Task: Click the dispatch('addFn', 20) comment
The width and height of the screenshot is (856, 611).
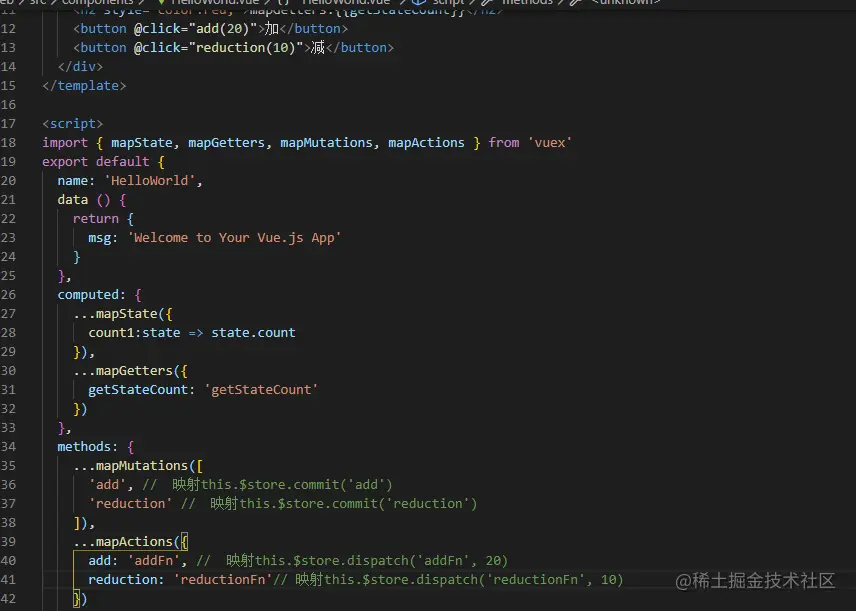Action: (352, 561)
